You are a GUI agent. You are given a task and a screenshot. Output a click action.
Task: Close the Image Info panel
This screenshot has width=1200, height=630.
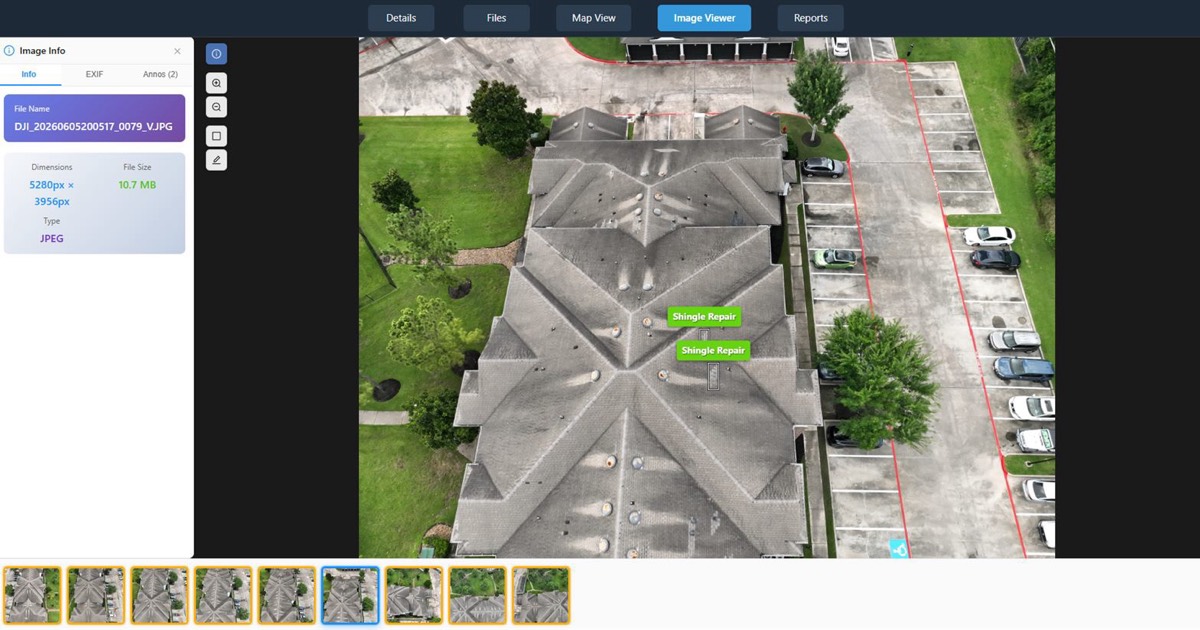point(177,51)
